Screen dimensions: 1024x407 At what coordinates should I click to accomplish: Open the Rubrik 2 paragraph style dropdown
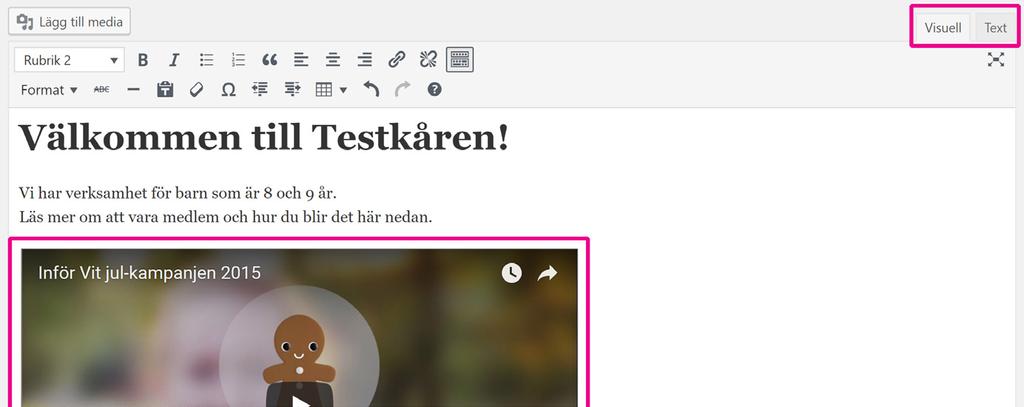click(69, 60)
